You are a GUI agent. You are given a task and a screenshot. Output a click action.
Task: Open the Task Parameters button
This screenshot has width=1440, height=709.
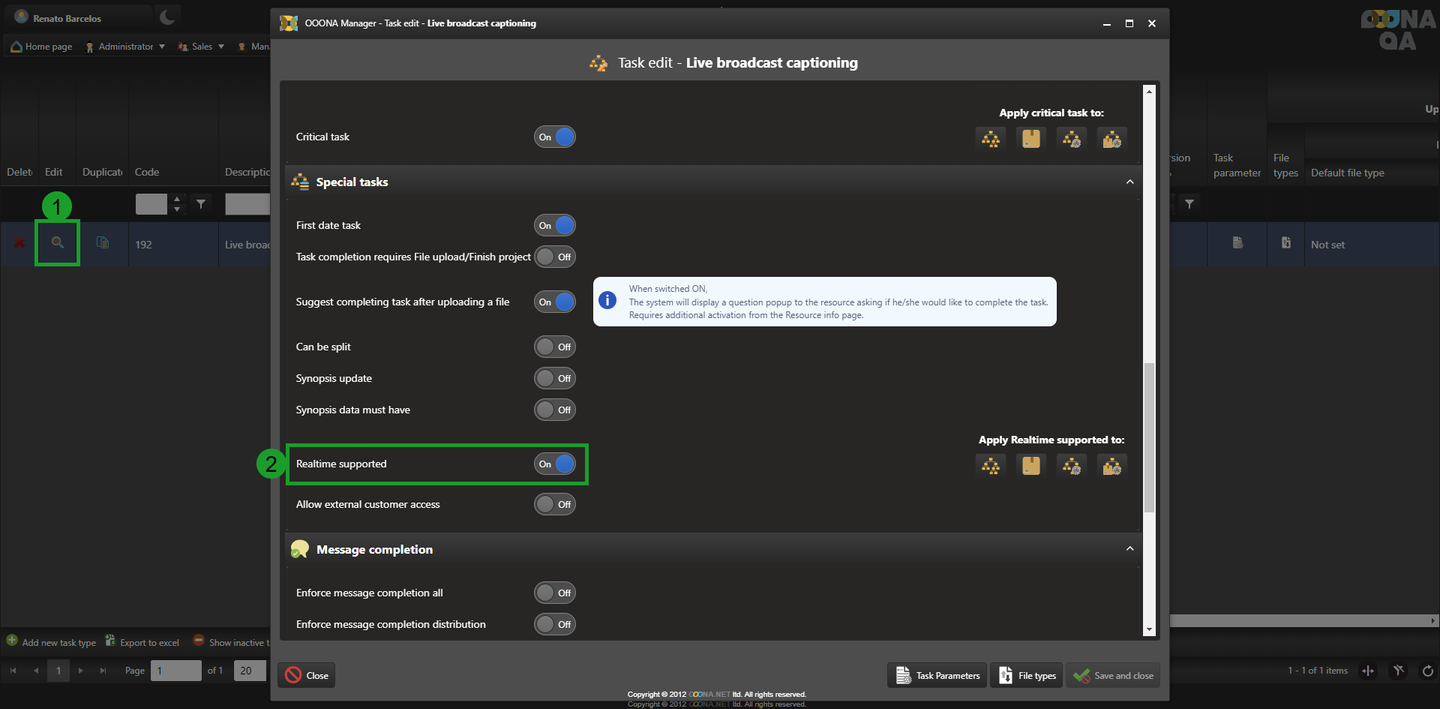click(x=937, y=676)
